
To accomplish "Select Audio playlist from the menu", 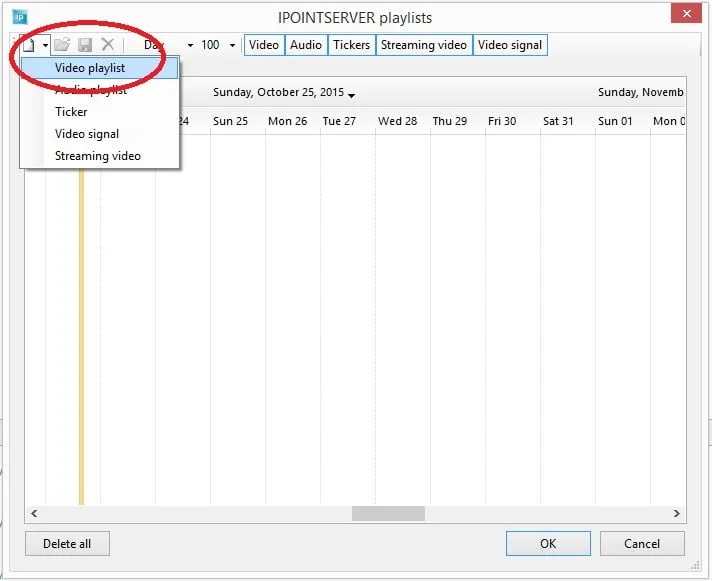I will (99, 90).
